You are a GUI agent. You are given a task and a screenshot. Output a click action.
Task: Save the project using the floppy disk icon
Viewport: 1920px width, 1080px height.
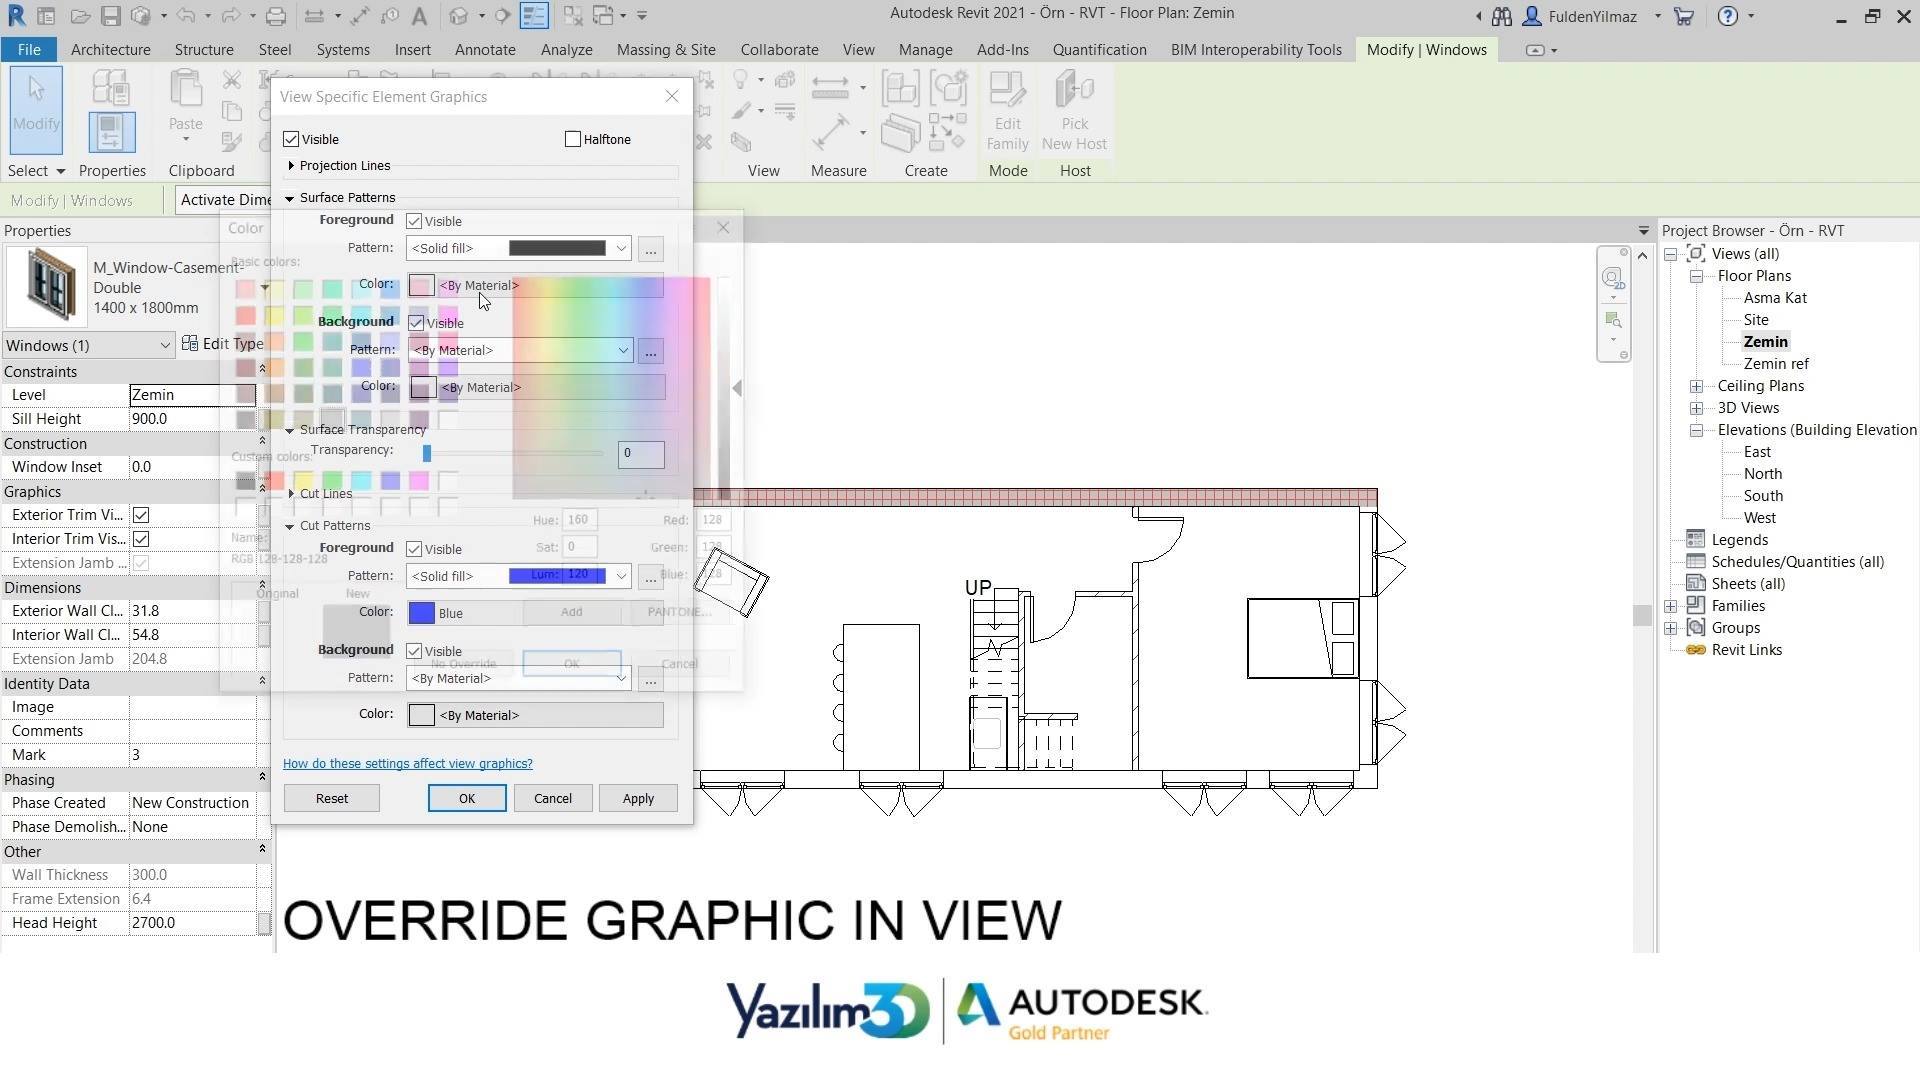click(x=110, y=16)
